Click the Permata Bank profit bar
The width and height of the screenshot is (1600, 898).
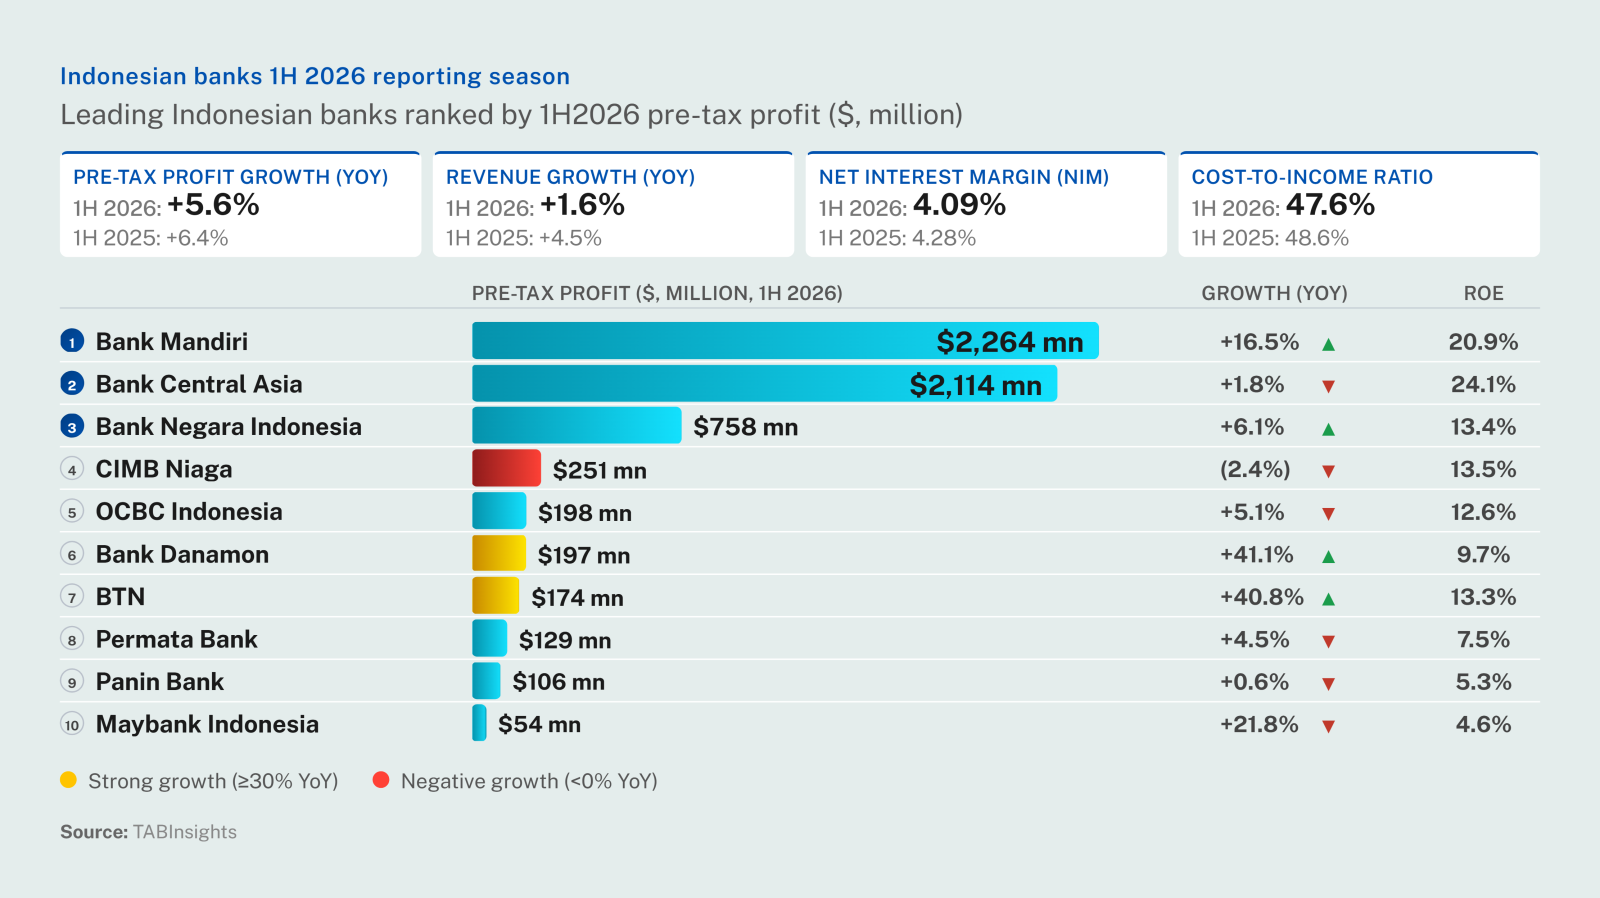(x=490, y=638)
